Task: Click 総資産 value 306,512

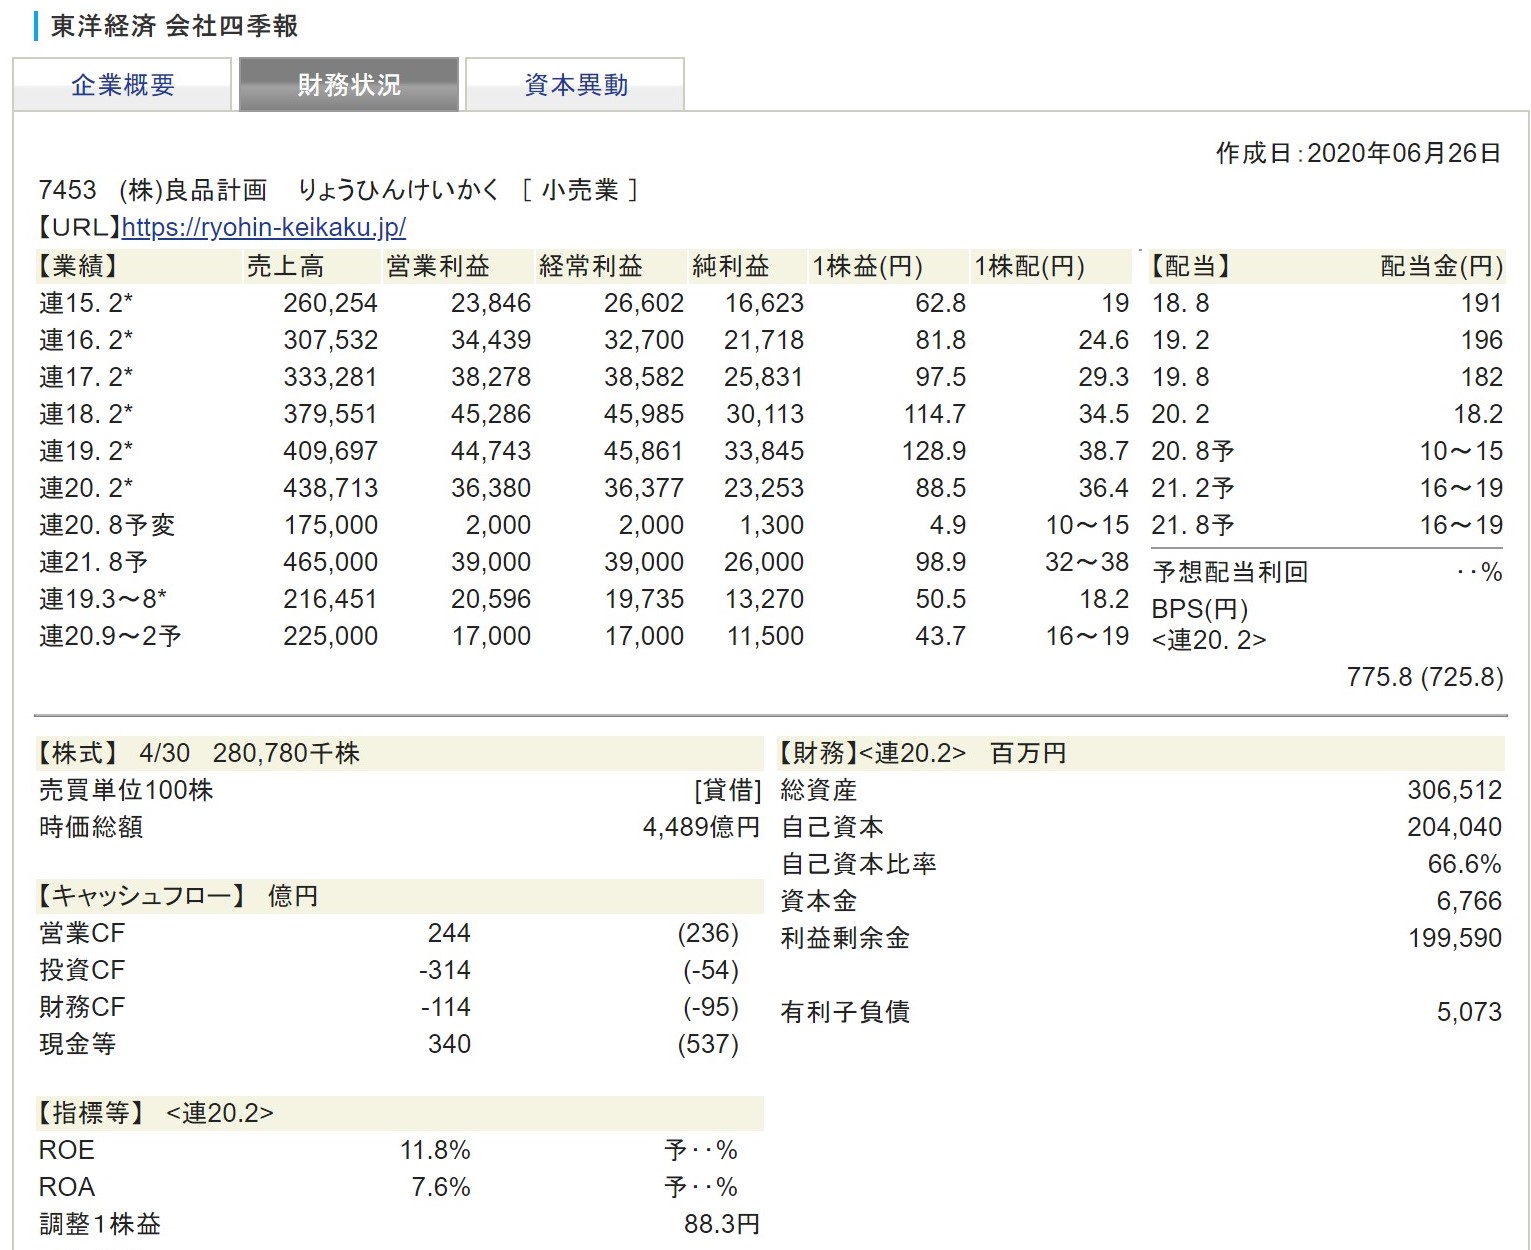Action: point(1455,790)
